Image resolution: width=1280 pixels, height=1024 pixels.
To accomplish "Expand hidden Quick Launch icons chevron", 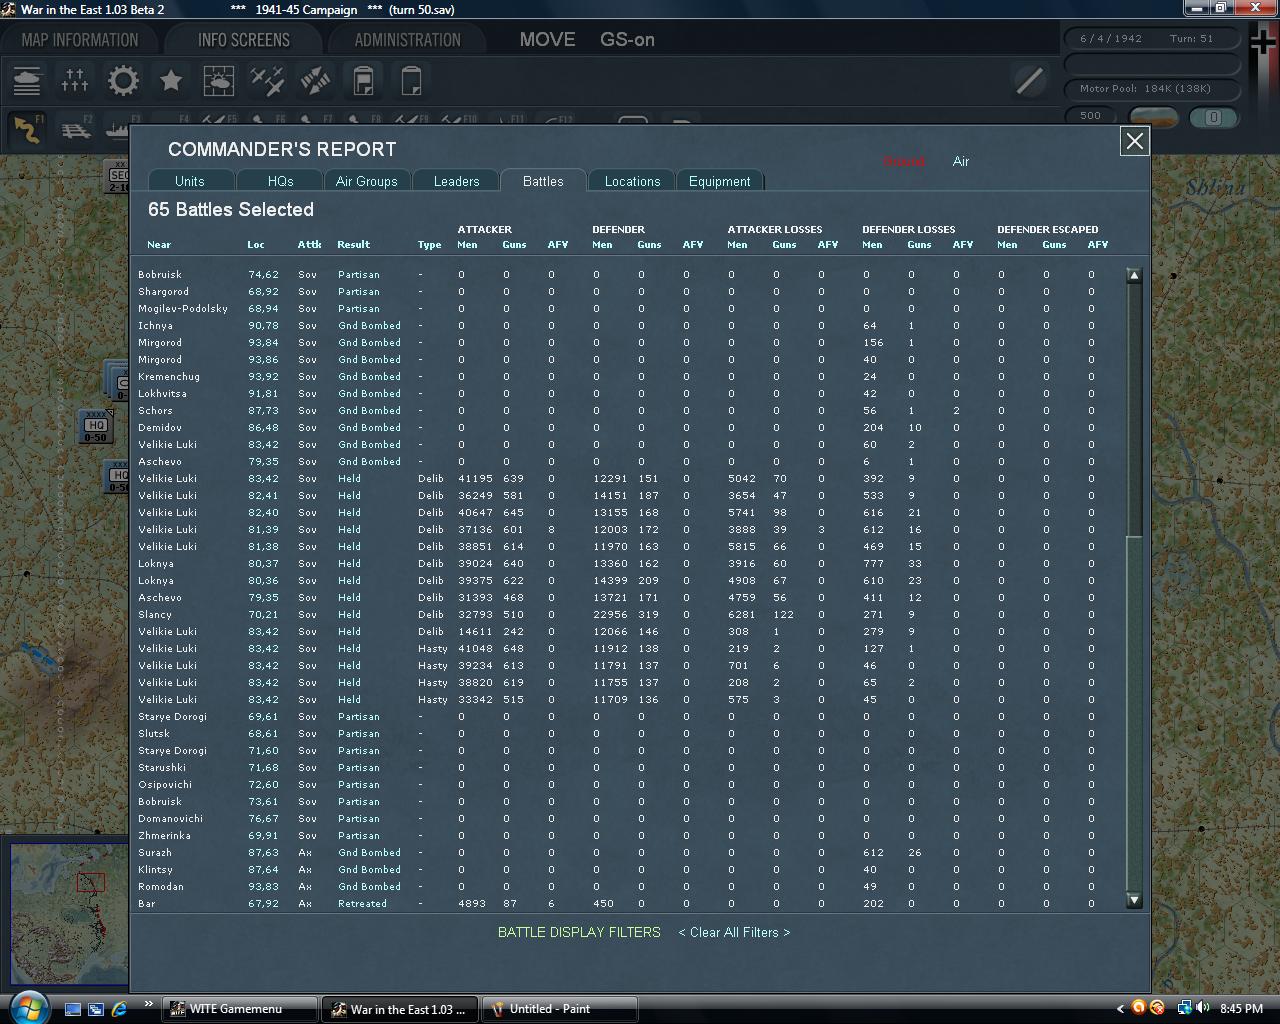I will tap(149, 1004).
